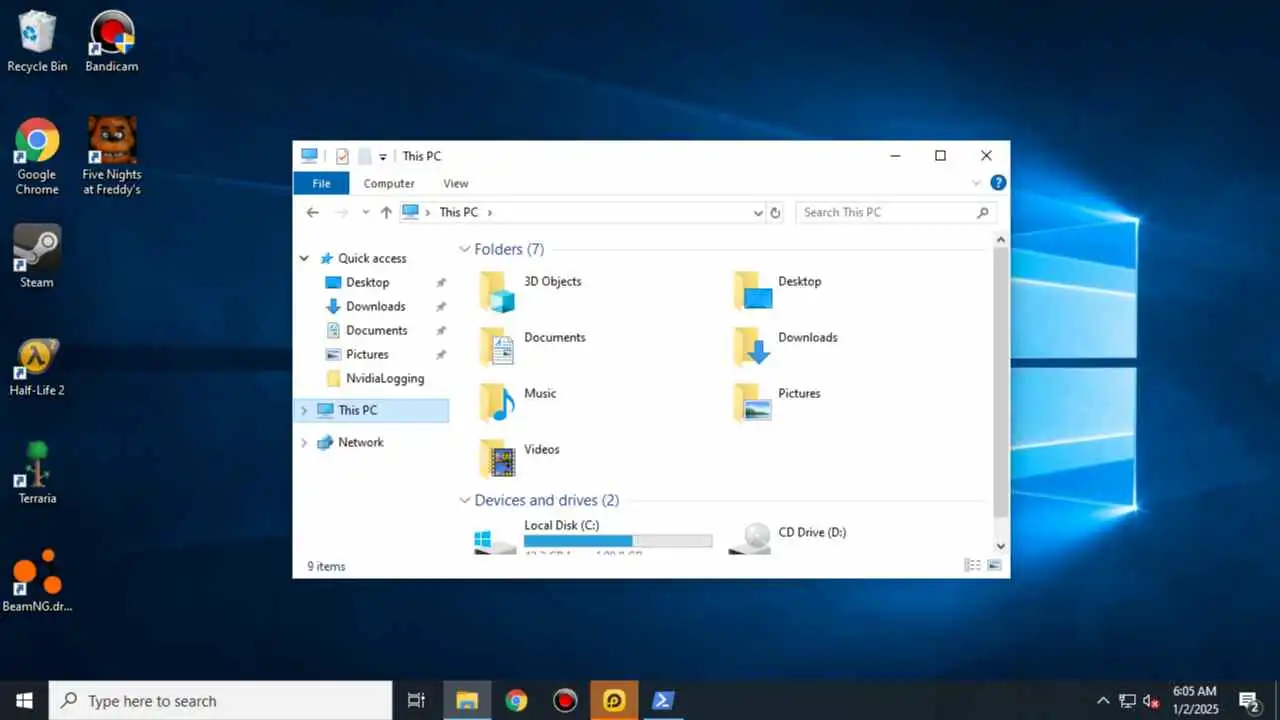The image size is (1280, 720).
Task: Collapse the Quick access tree node
Action: [304, 258]
